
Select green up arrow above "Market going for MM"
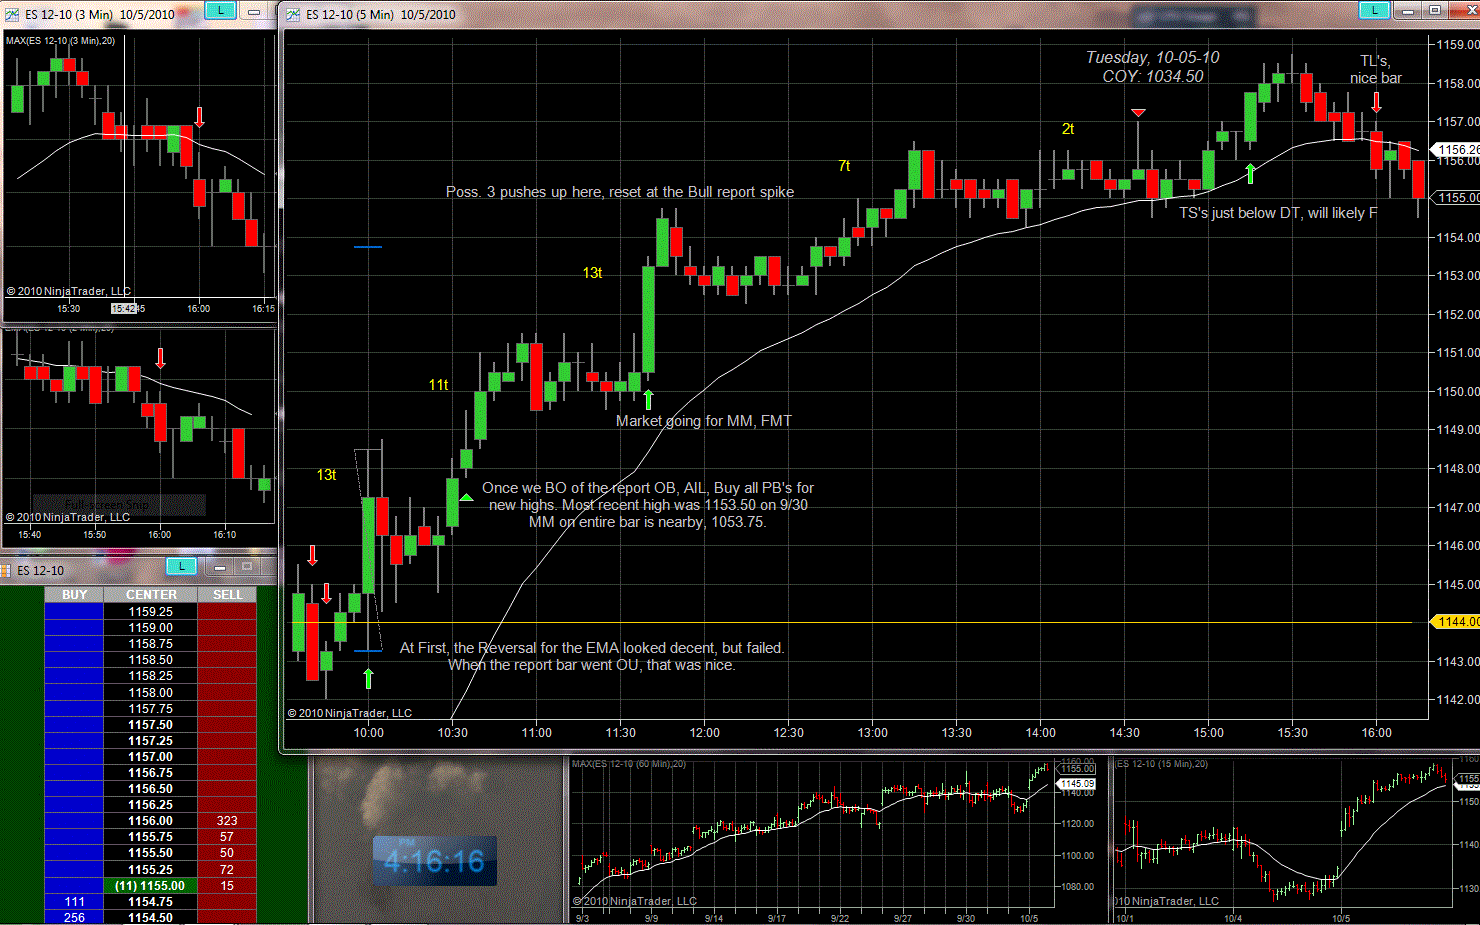(x=648, y=400)
